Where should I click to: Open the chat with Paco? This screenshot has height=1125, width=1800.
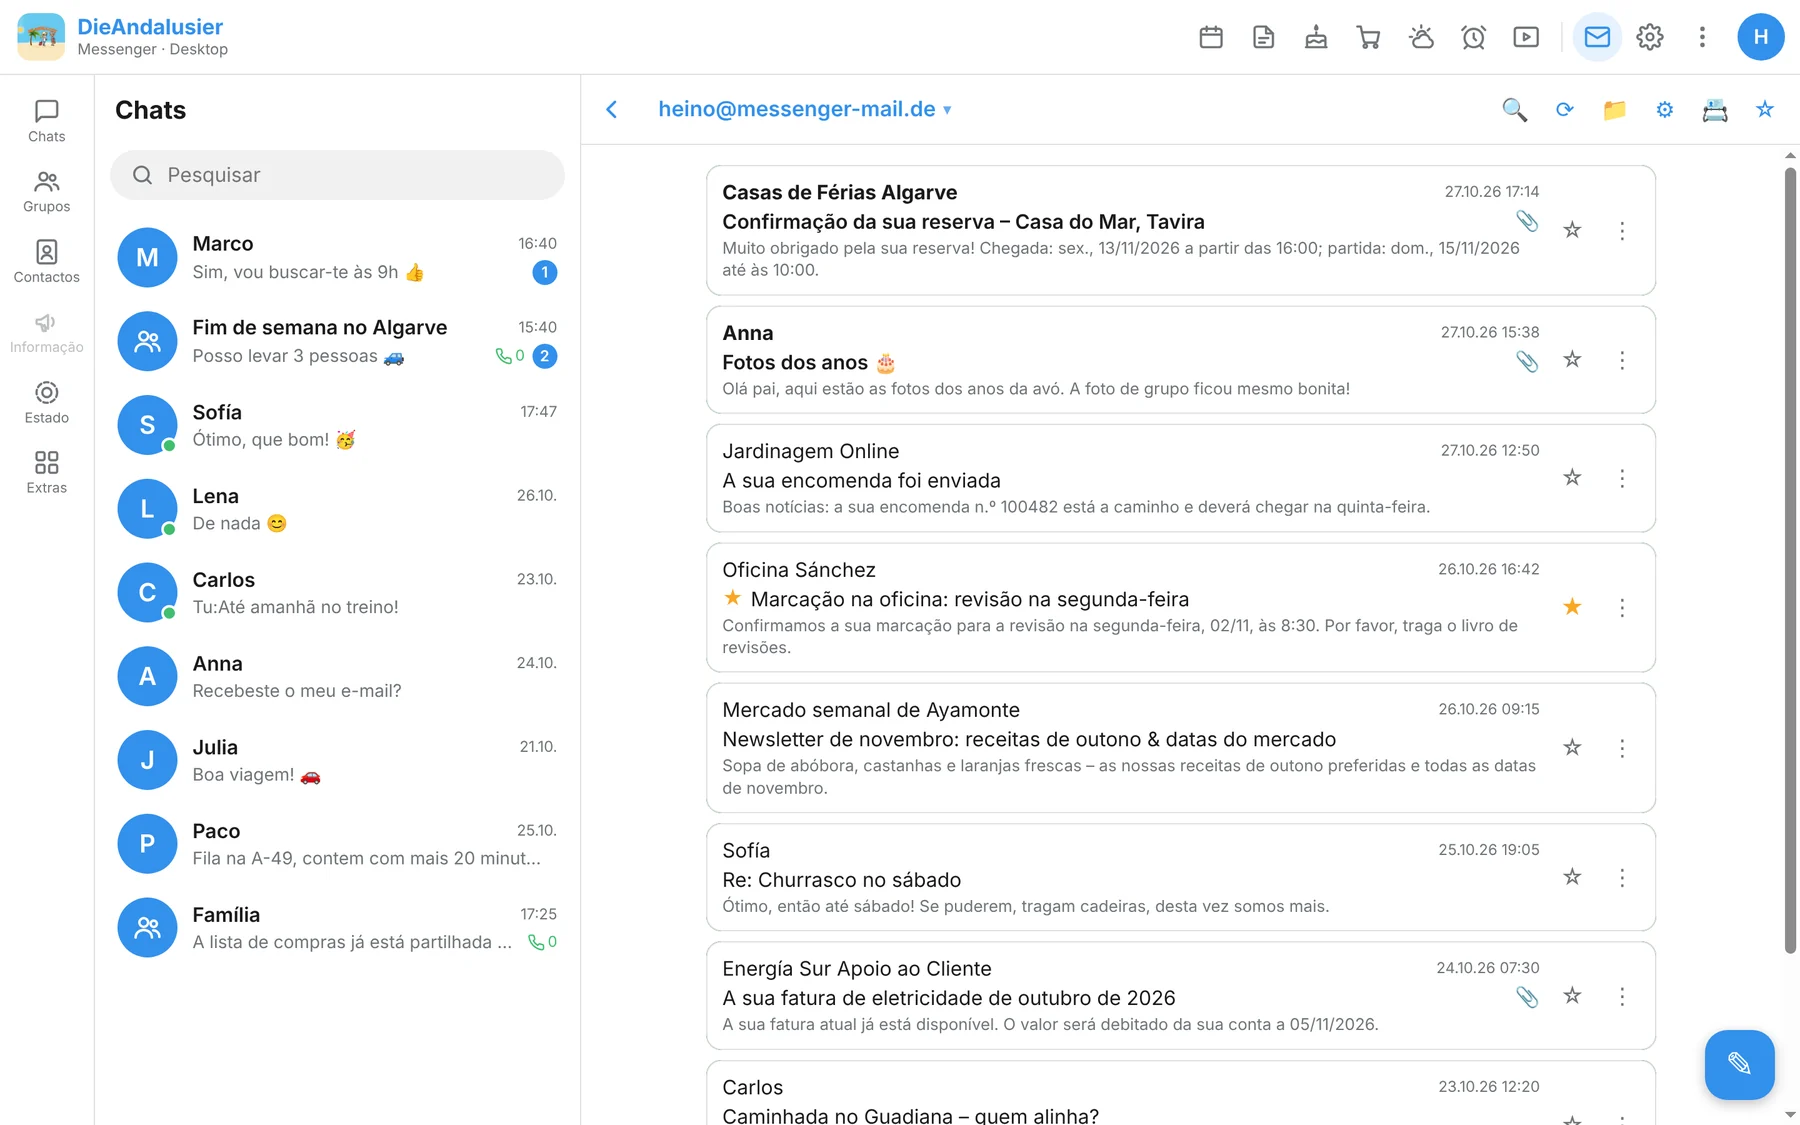[x=337, y=844]
